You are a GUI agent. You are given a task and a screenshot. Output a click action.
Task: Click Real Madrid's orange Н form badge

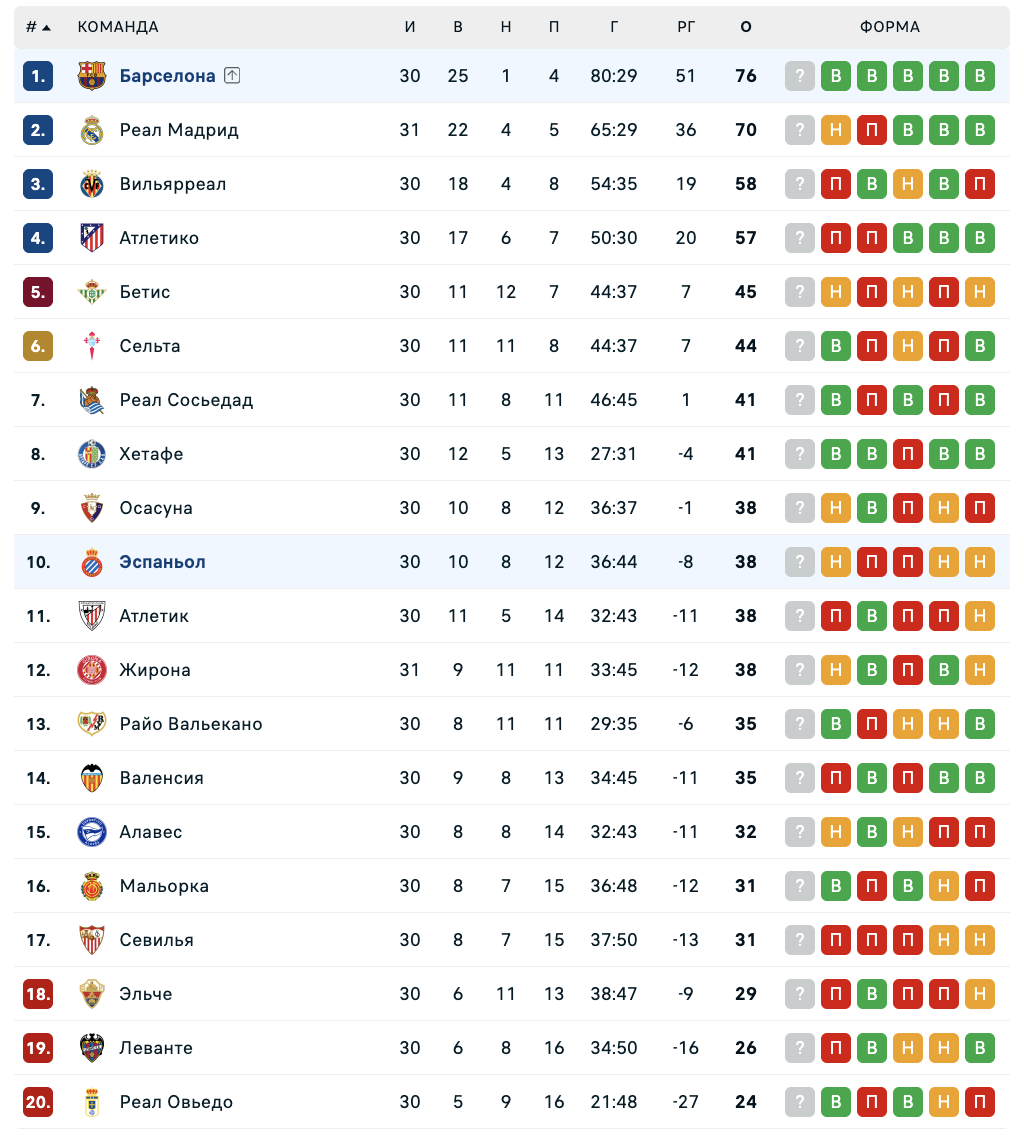tap(836, 130)
